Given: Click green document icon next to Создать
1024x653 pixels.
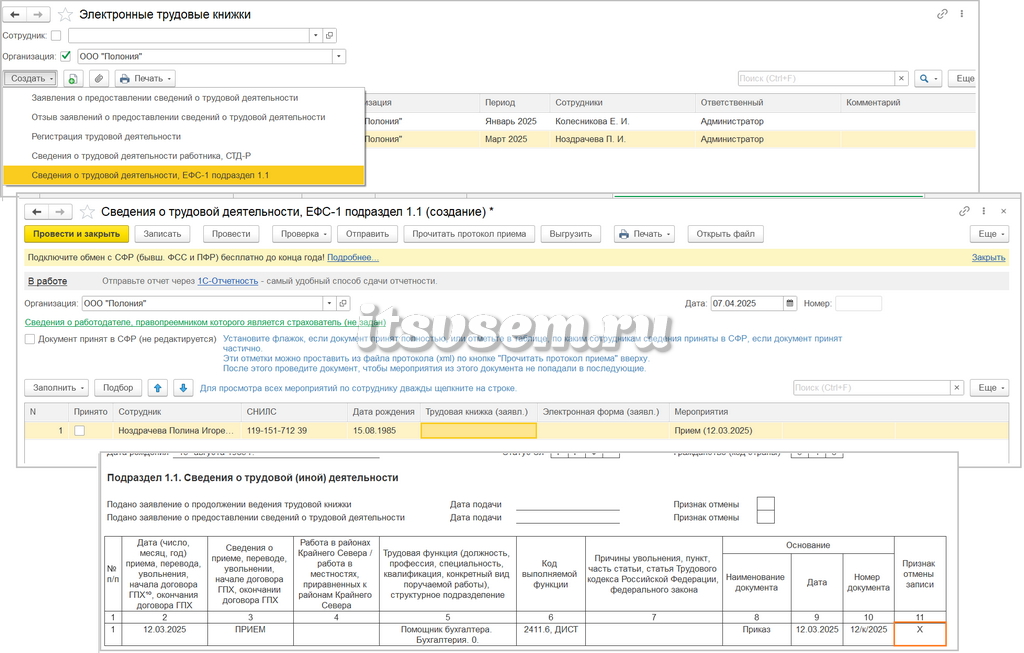Looking at the screenshot, I should [72, 78].
